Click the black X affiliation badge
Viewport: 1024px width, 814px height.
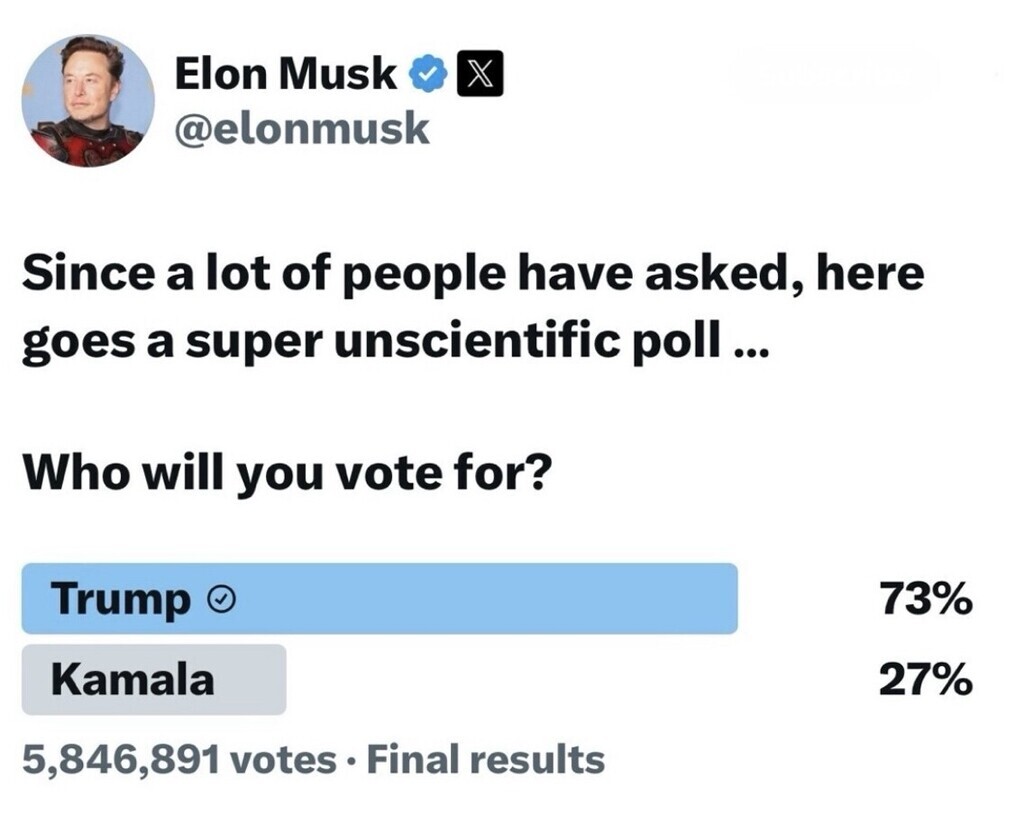[x=480, y=76]
